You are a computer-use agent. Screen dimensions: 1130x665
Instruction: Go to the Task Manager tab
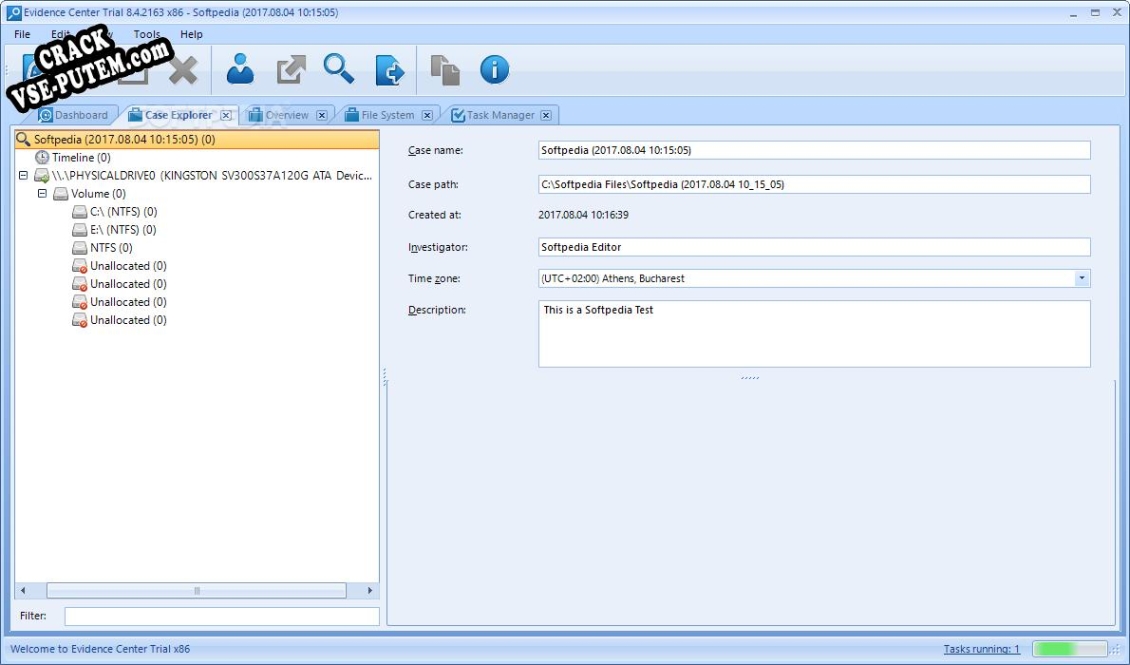pos(499,115)
